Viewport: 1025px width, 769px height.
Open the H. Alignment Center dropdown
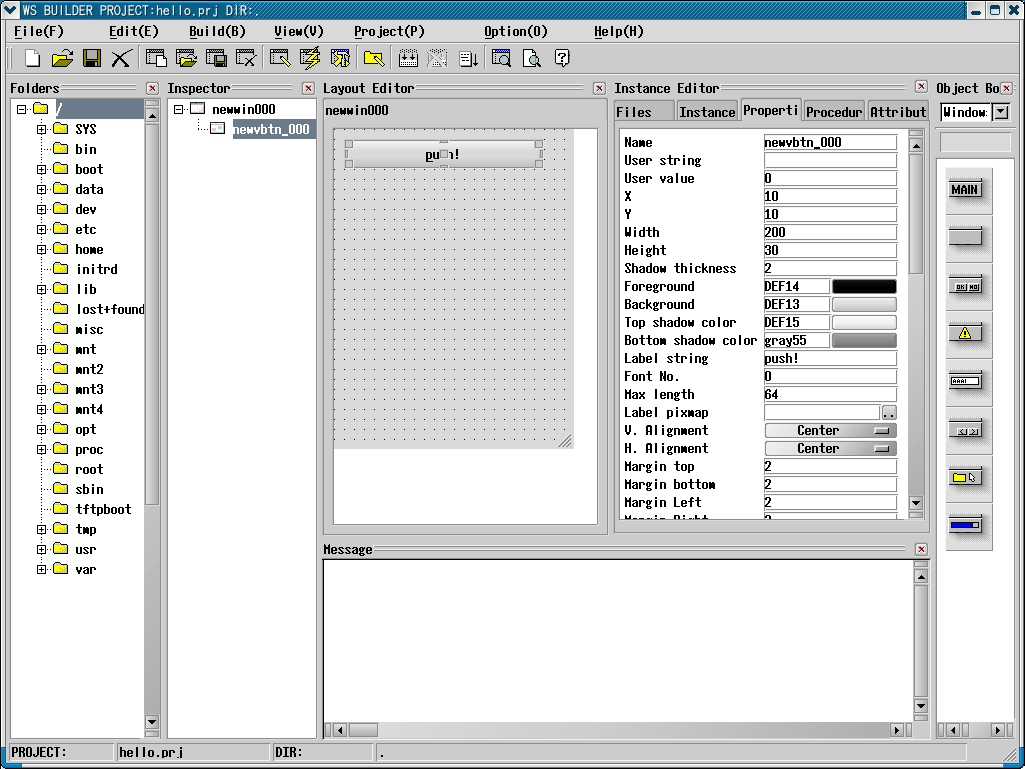tap(830, 449)
